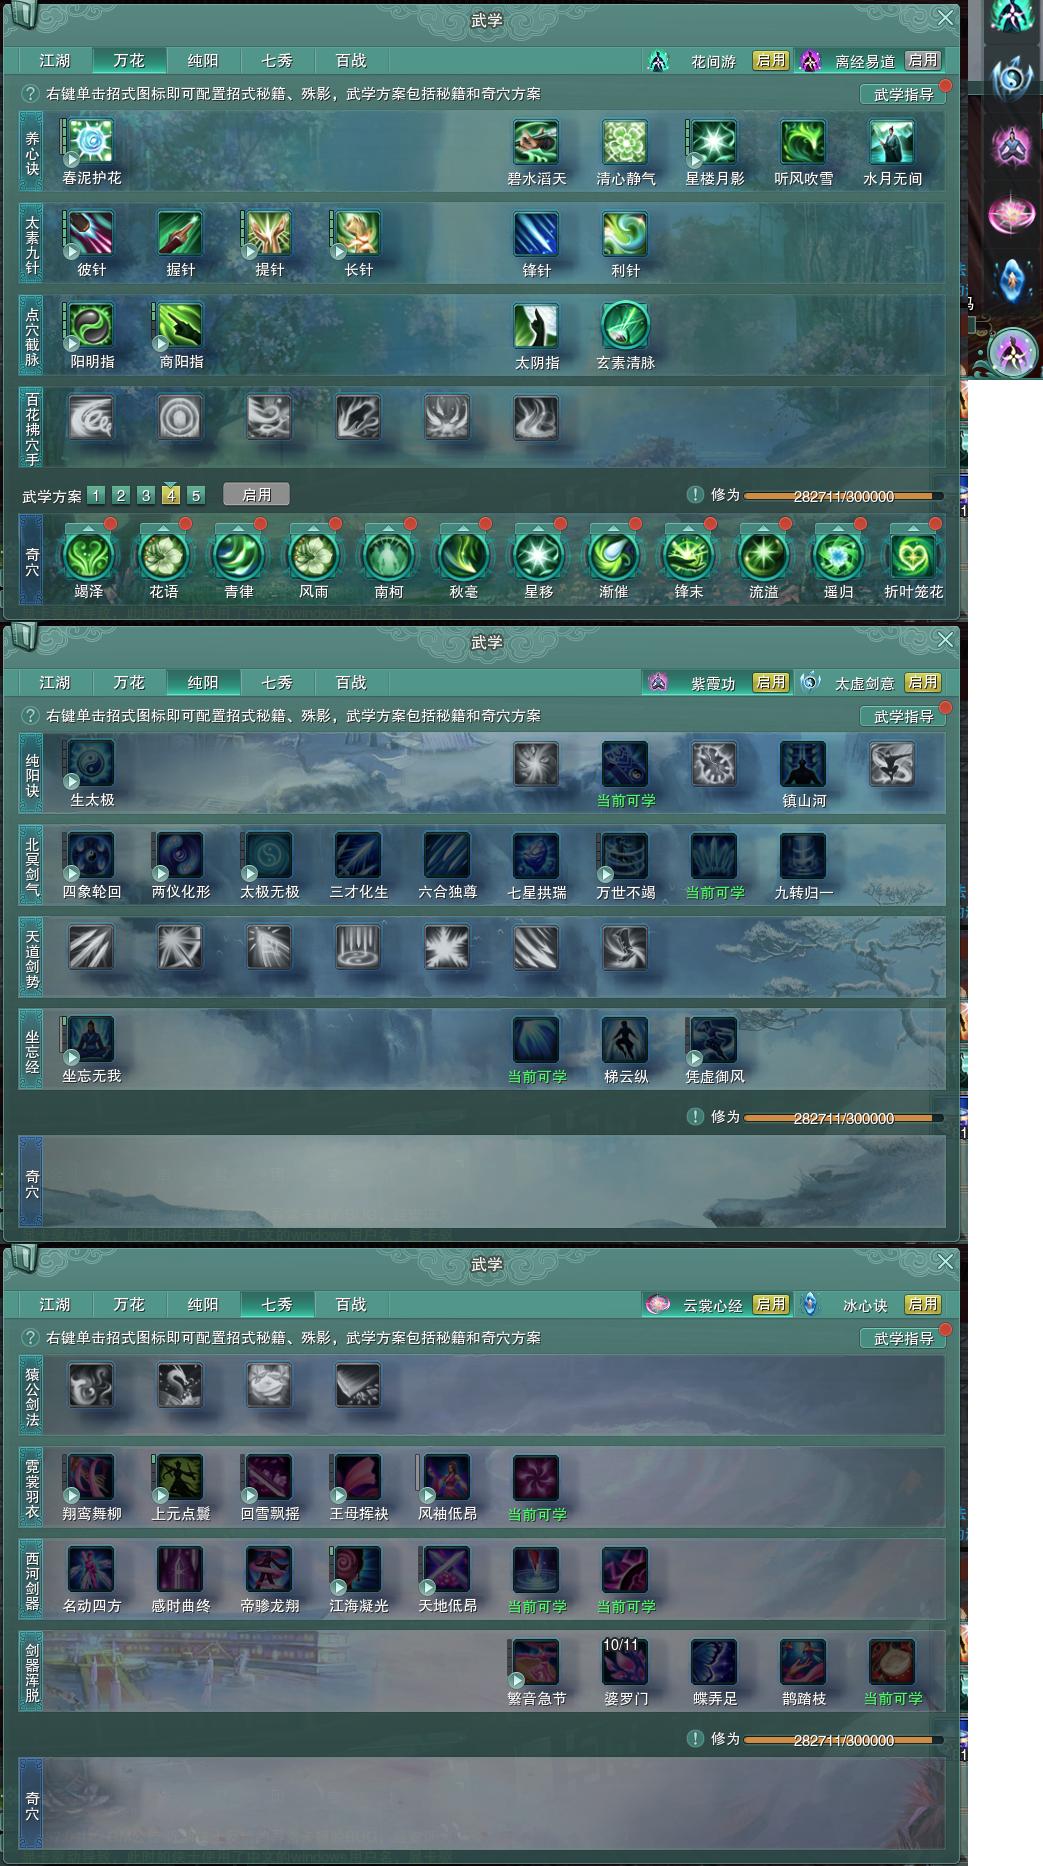Open 万花 tab in the 纯阳 window
This screenshot has width=1043, height=1866.
pyautogui.click(x=129, y=683)
